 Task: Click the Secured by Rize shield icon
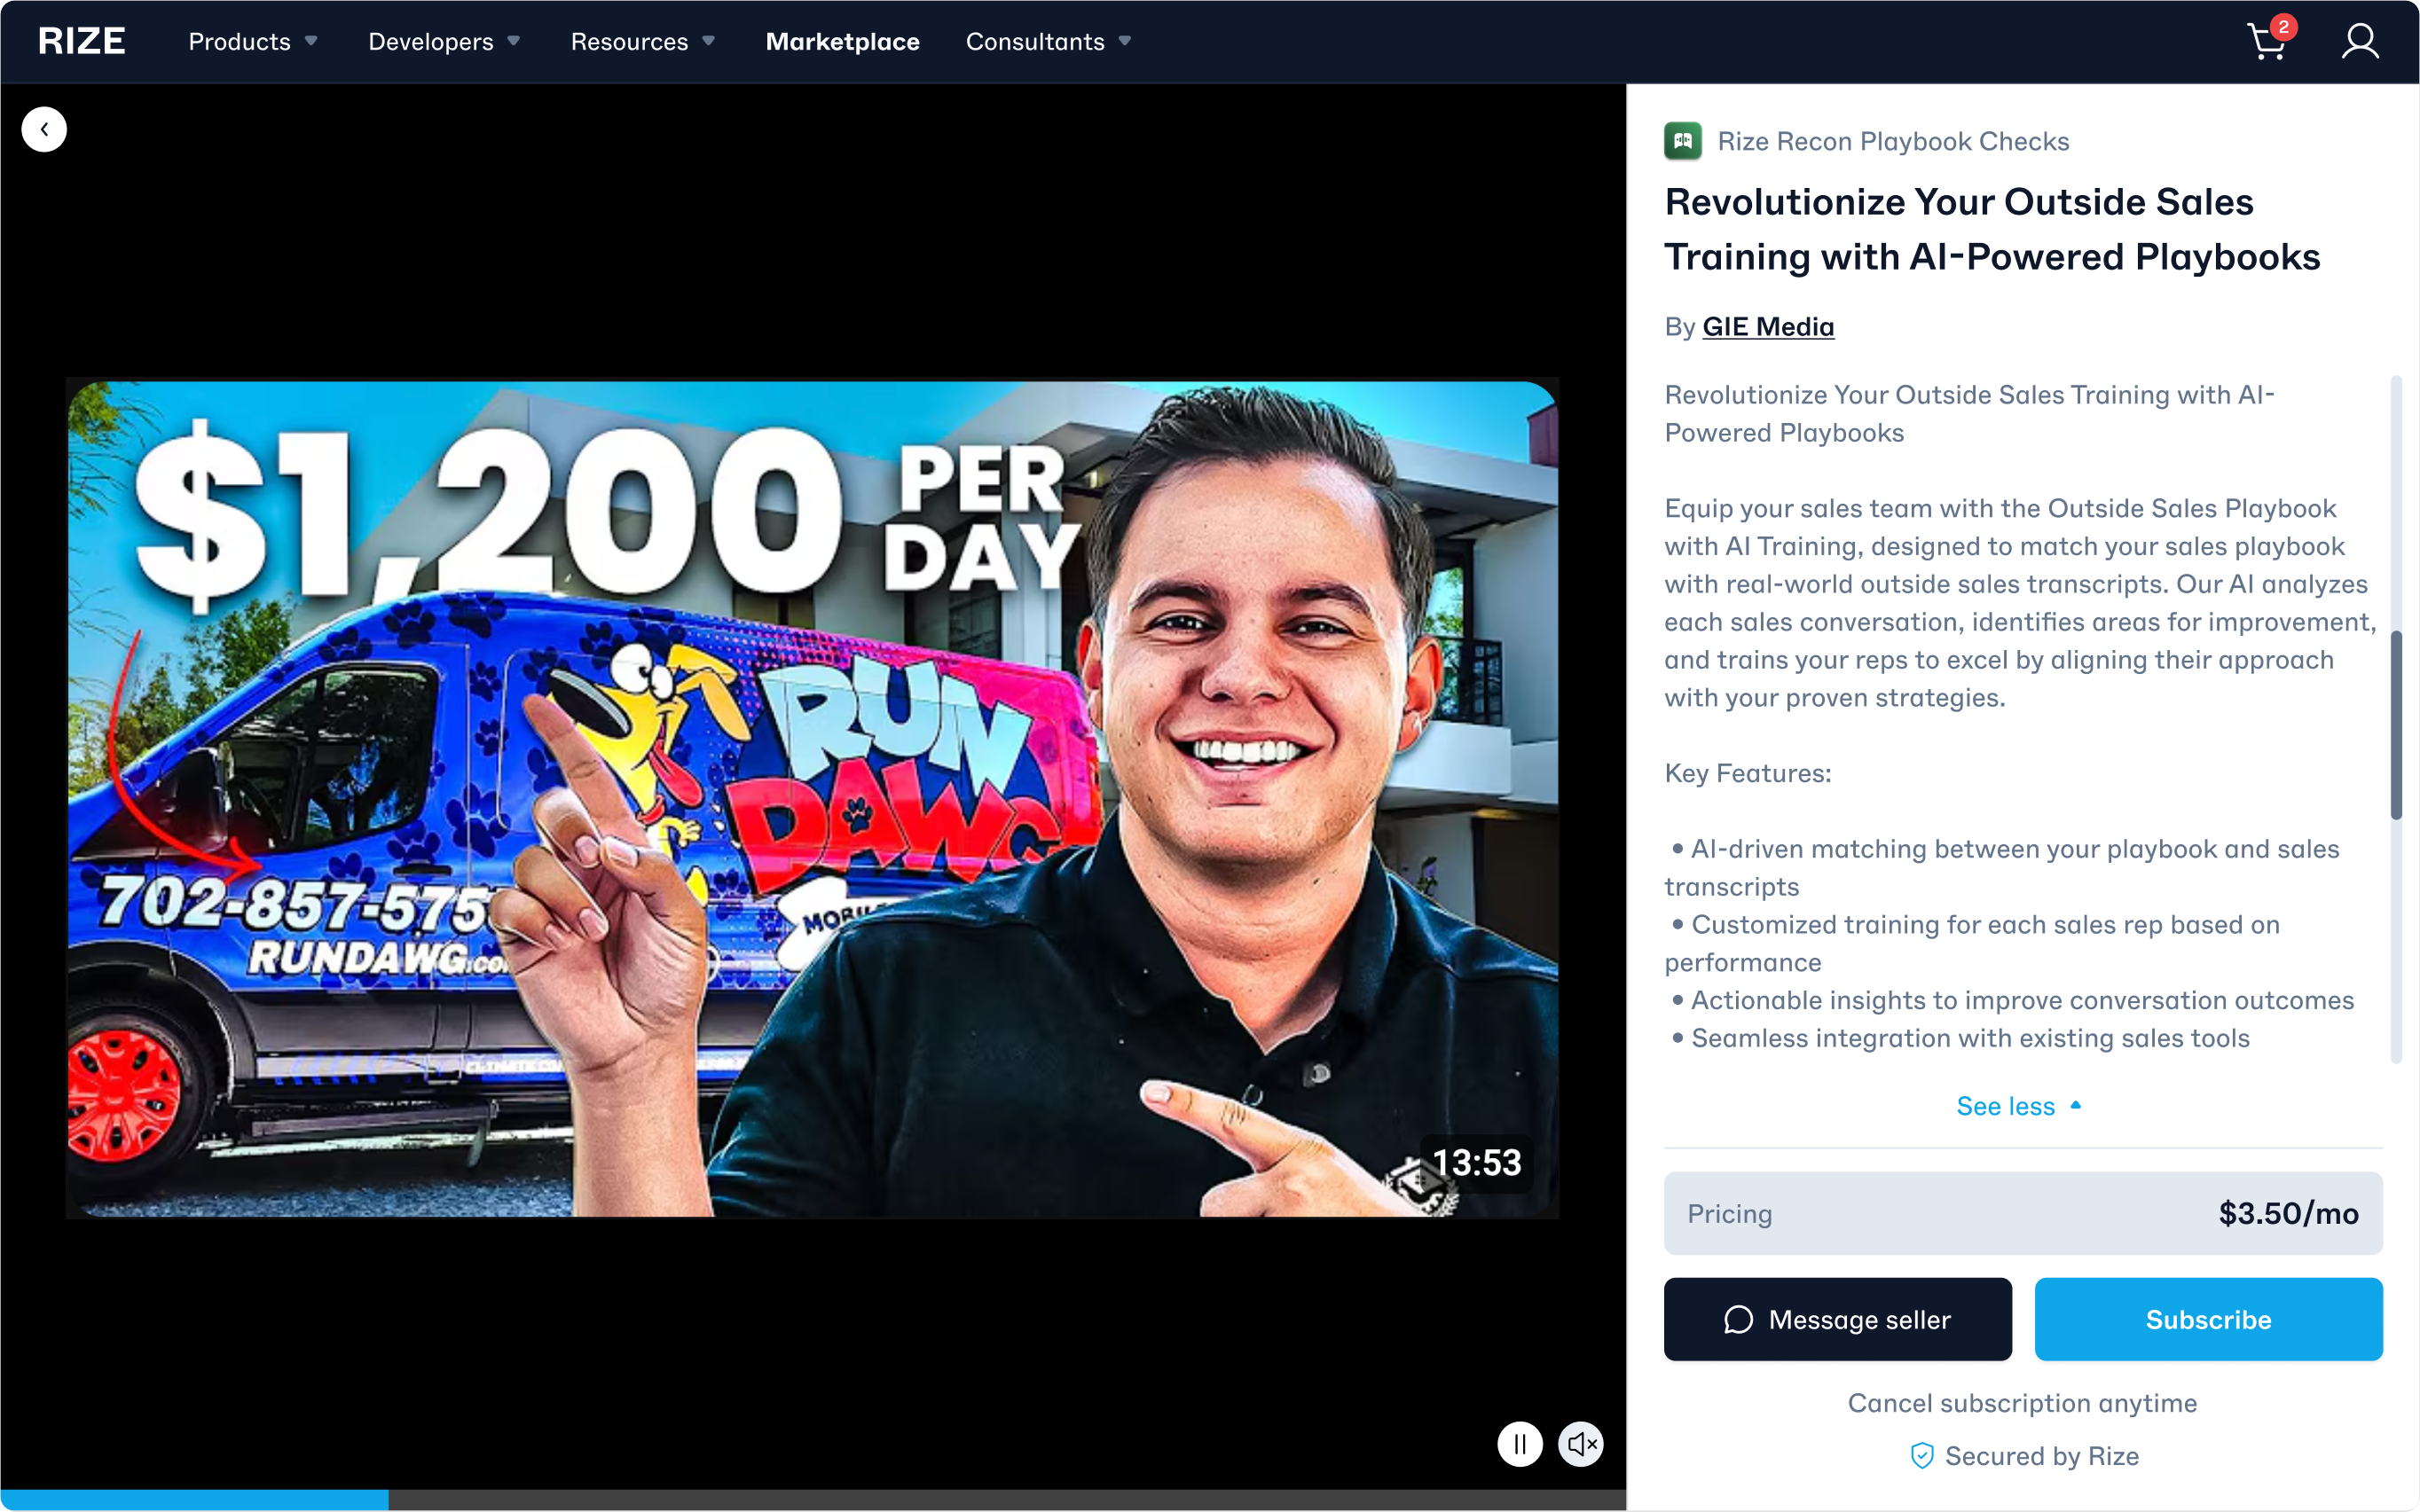[x=1921, y=1456]
